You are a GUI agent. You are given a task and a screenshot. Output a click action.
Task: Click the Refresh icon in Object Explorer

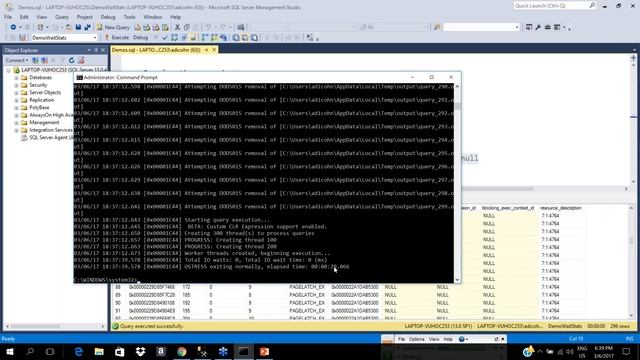tap(71, 60)
